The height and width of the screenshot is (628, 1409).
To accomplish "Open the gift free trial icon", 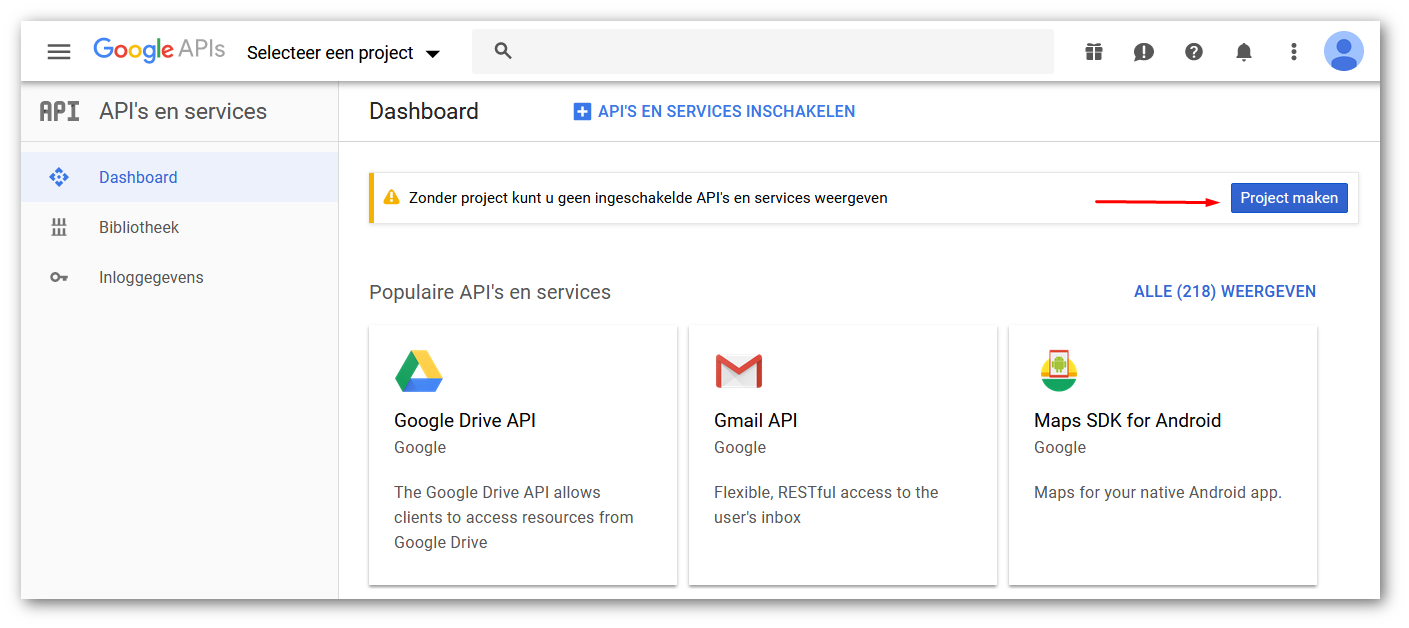I will (x=1094, y=52).
